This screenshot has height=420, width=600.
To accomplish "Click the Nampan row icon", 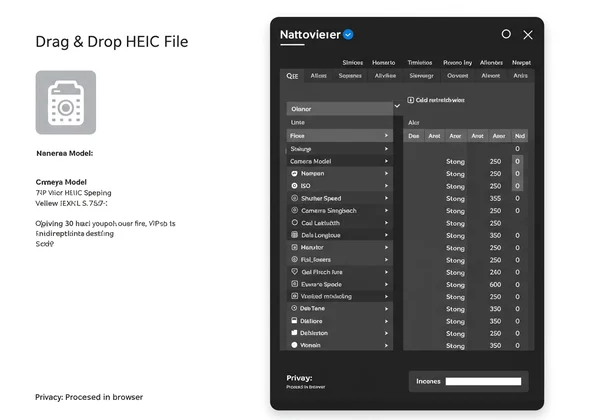I will pyautogui.click(x=294, y=174).
